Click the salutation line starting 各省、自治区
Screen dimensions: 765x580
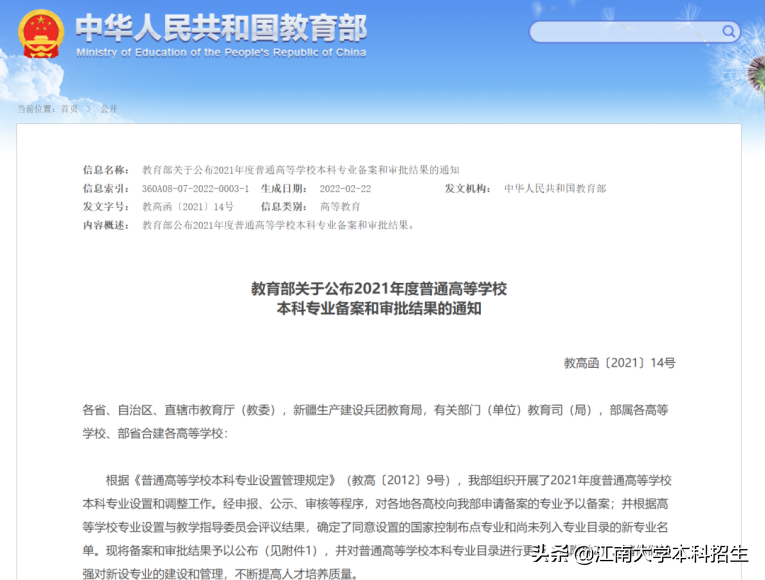tap(375, 410)
